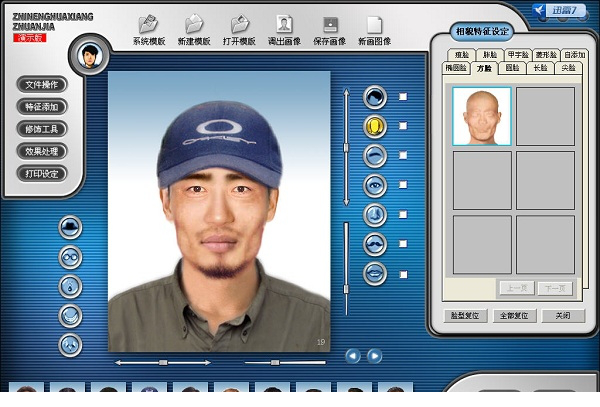Switch to the 甲字脸 tab

[518, 55]
